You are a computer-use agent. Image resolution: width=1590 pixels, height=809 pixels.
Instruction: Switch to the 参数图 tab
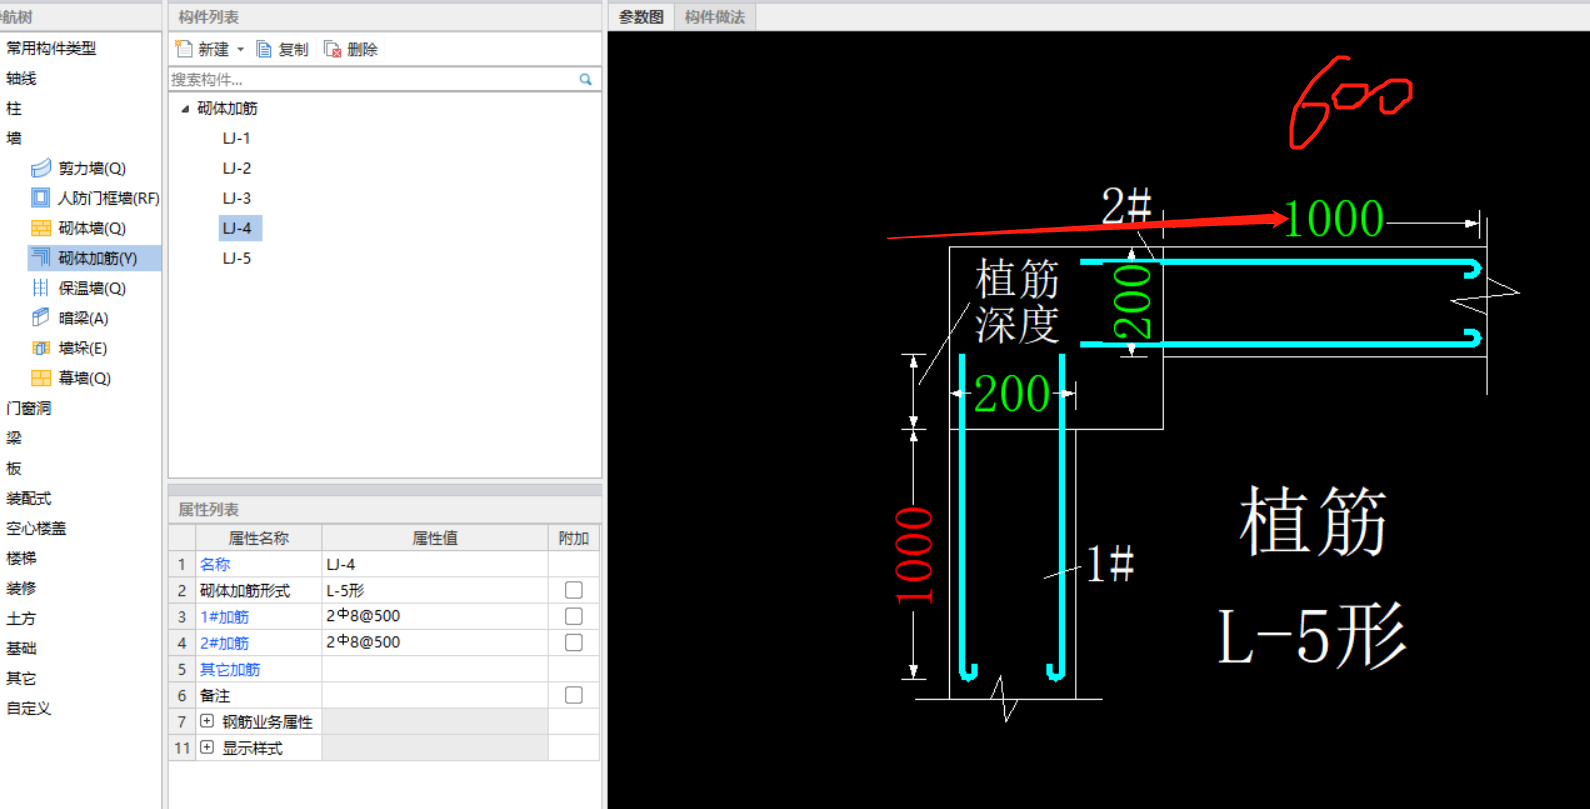pos(641,17)
